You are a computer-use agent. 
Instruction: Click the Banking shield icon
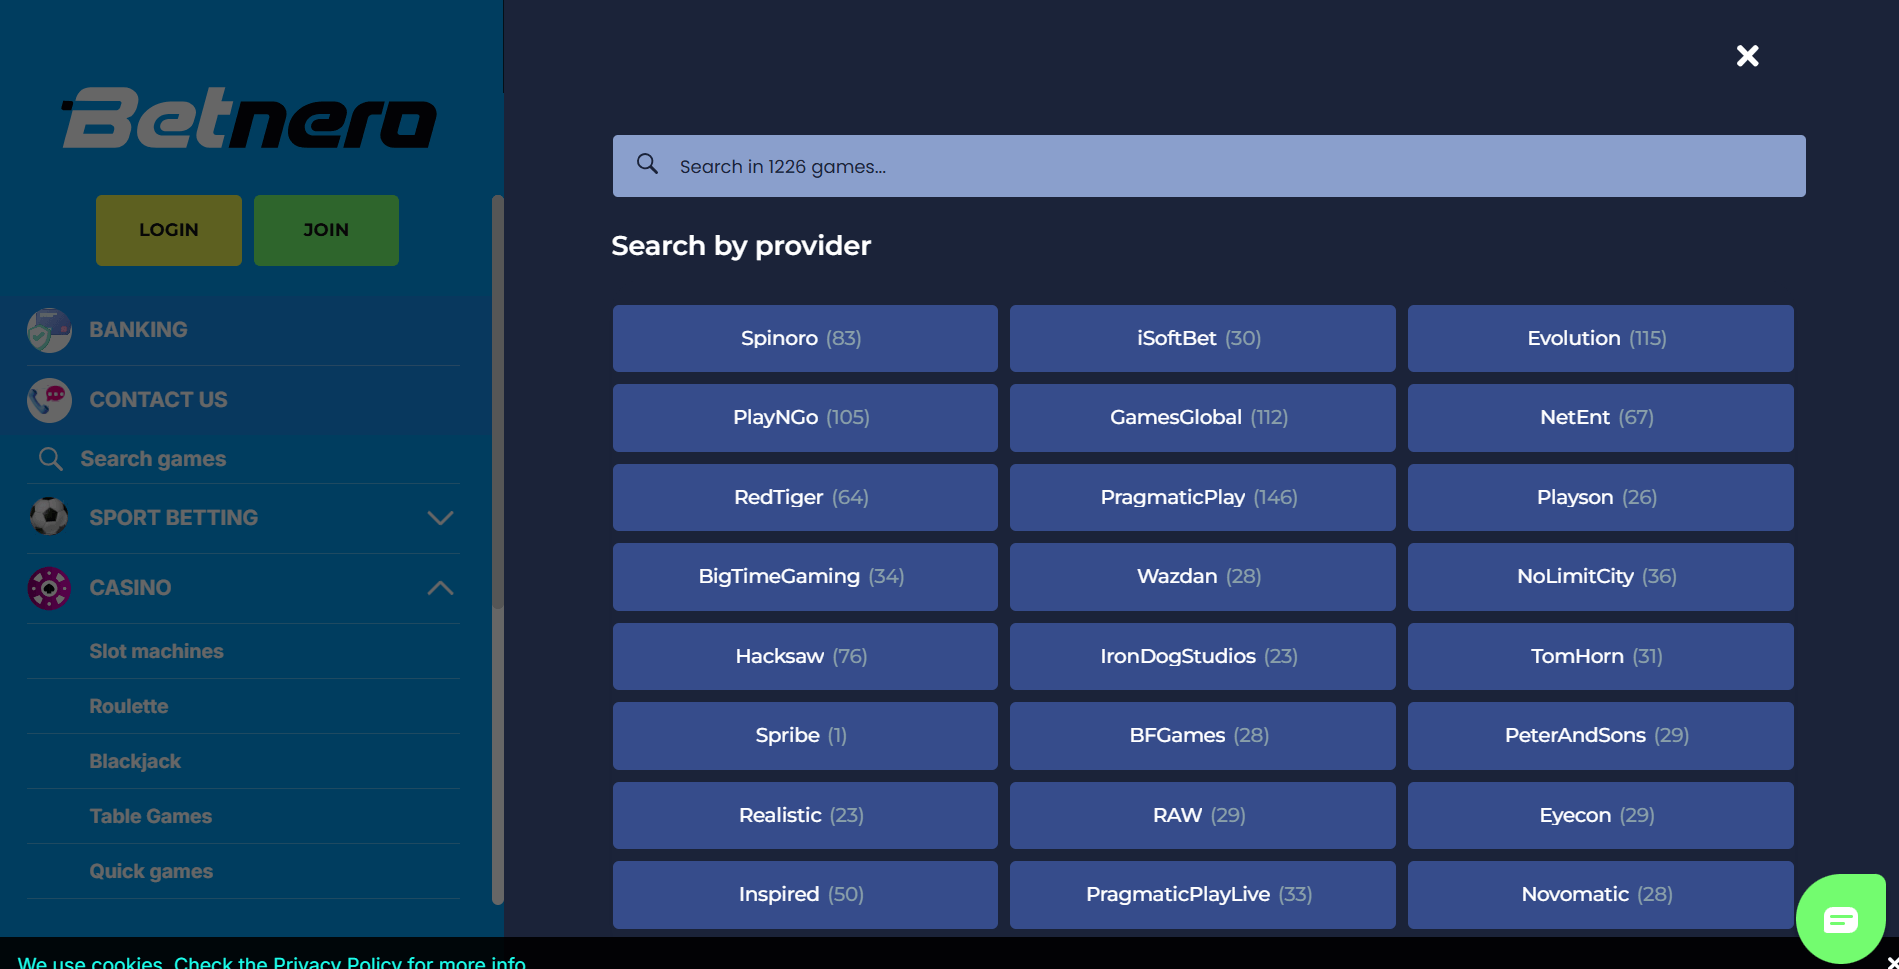pos(49,330)
